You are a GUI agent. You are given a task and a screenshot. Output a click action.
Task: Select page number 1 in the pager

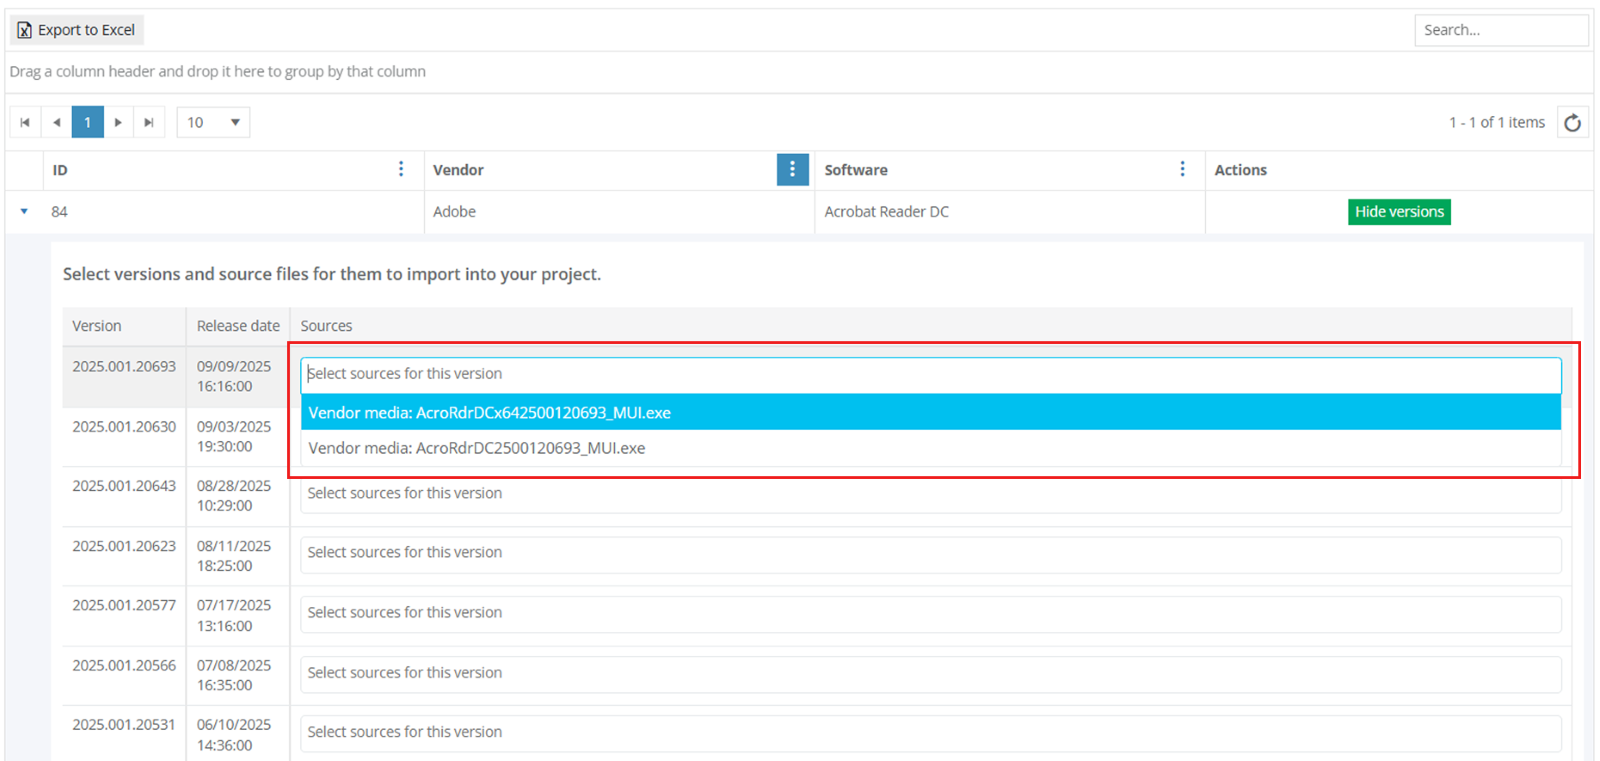tap(88, 122)
